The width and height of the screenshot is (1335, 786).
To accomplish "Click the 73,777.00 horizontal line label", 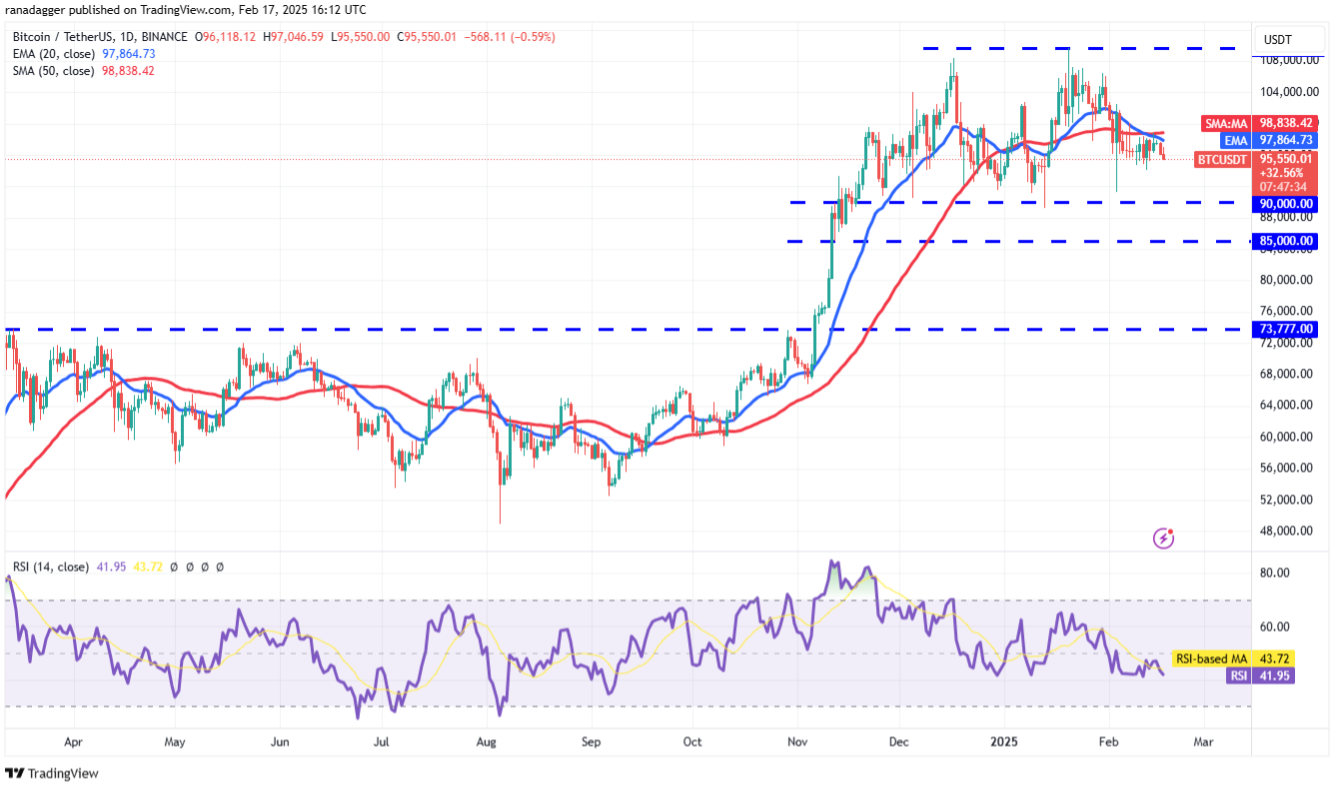I will 1285,329.
